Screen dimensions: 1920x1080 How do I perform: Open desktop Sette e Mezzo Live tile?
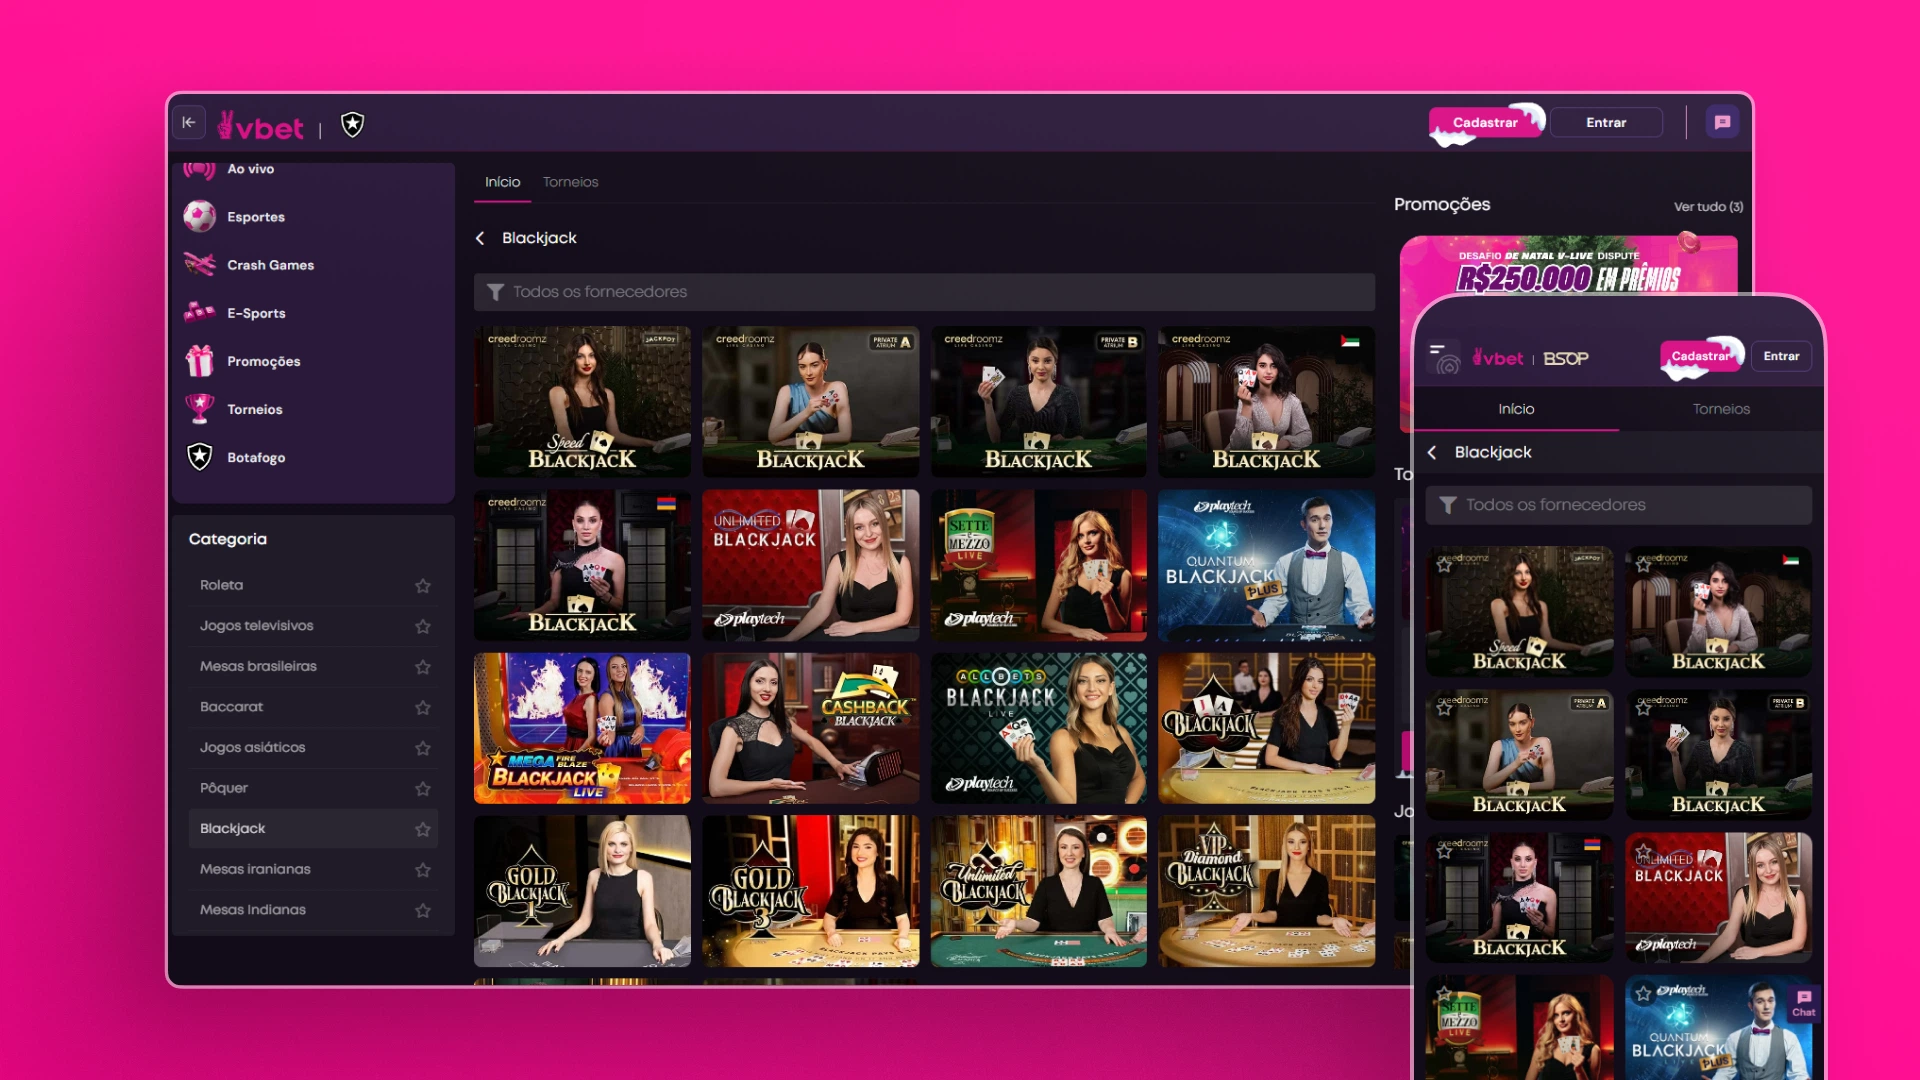[1038, 565]
